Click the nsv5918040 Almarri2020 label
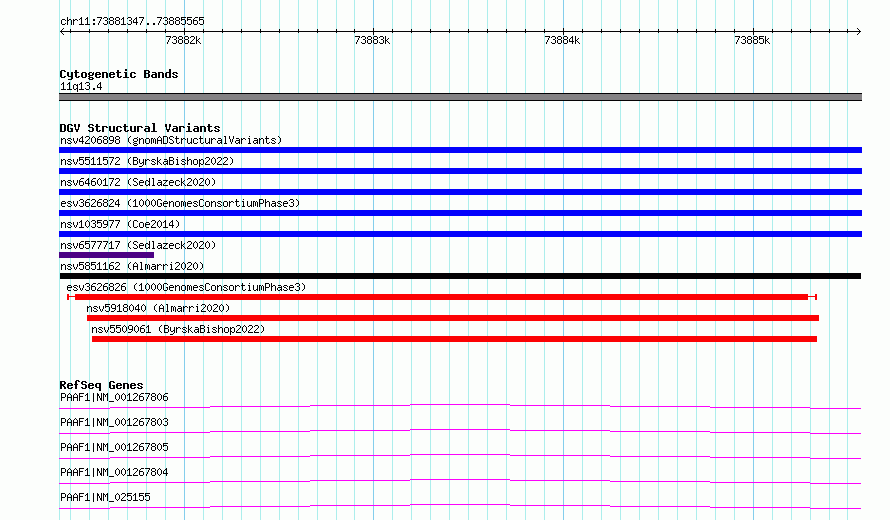Image resolution: width=890 pixels, height=520 pixels. [x=158, y=308]
